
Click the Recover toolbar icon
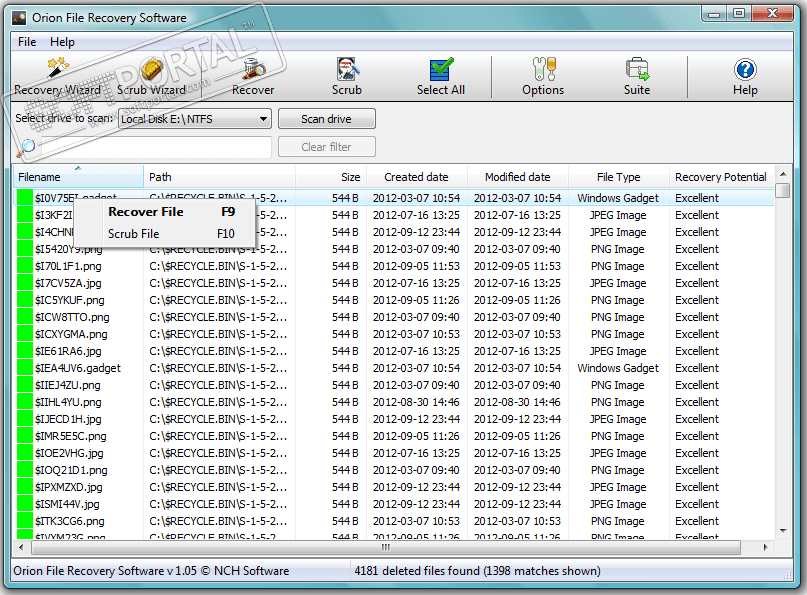253,77
